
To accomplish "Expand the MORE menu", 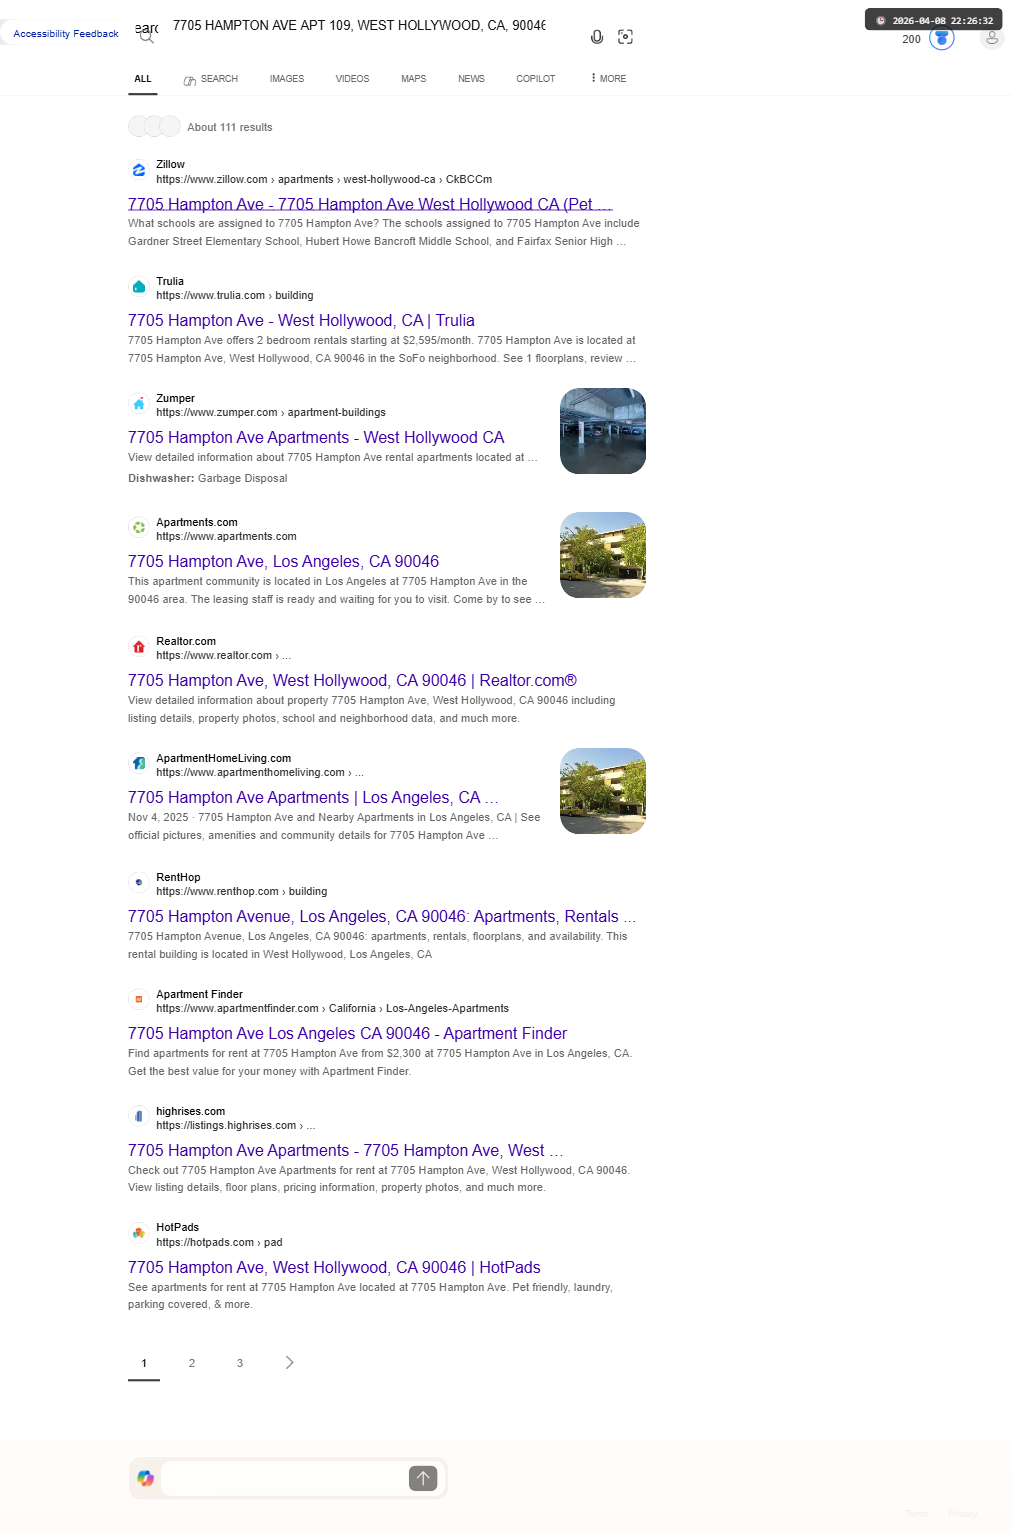I will 608,79.
